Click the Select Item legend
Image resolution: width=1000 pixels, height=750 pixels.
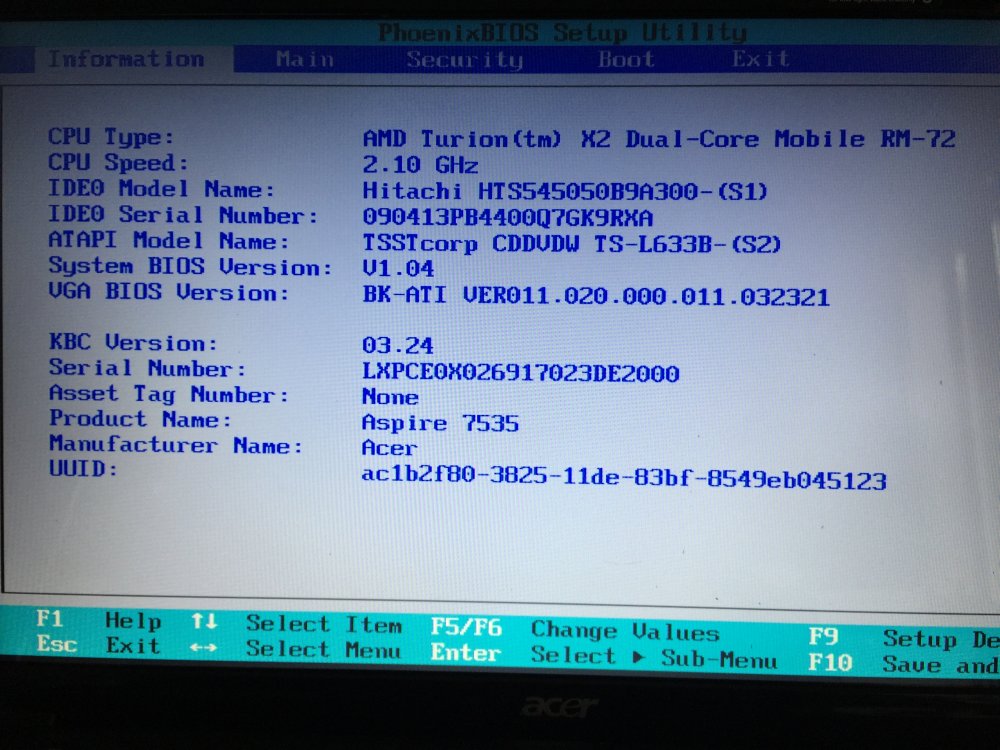(x=325, y=624)
